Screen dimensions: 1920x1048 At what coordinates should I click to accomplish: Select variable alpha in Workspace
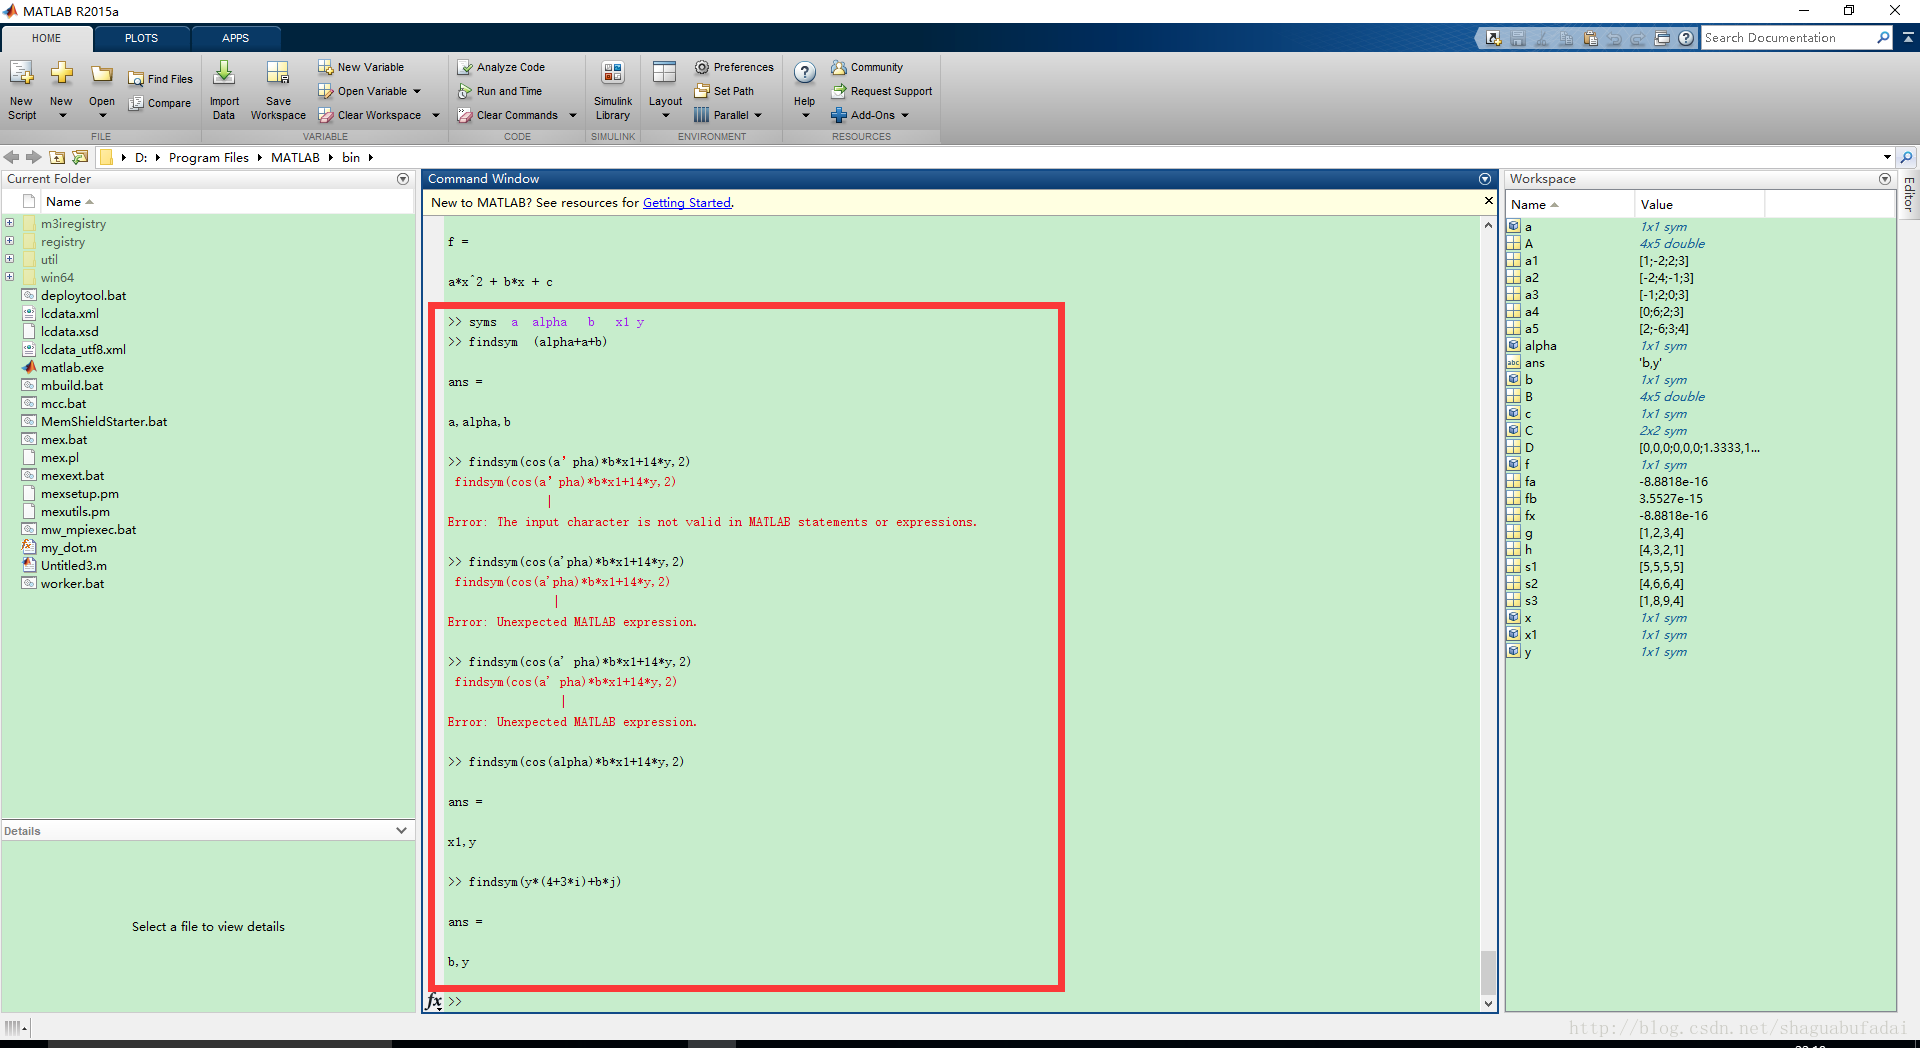(x=1540, y=345)
